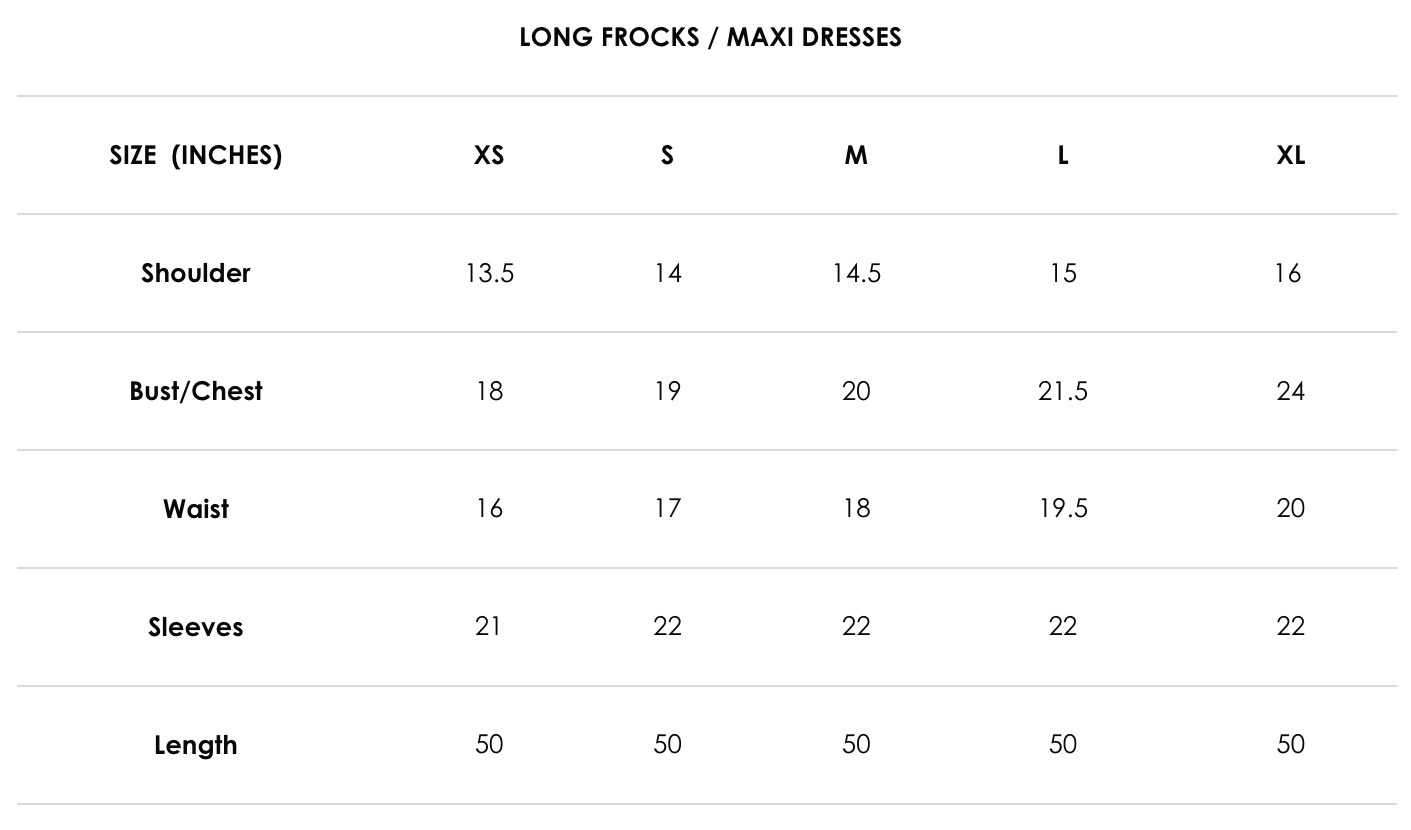Select the 14.5 shoulder value for M

coord(856,273)
